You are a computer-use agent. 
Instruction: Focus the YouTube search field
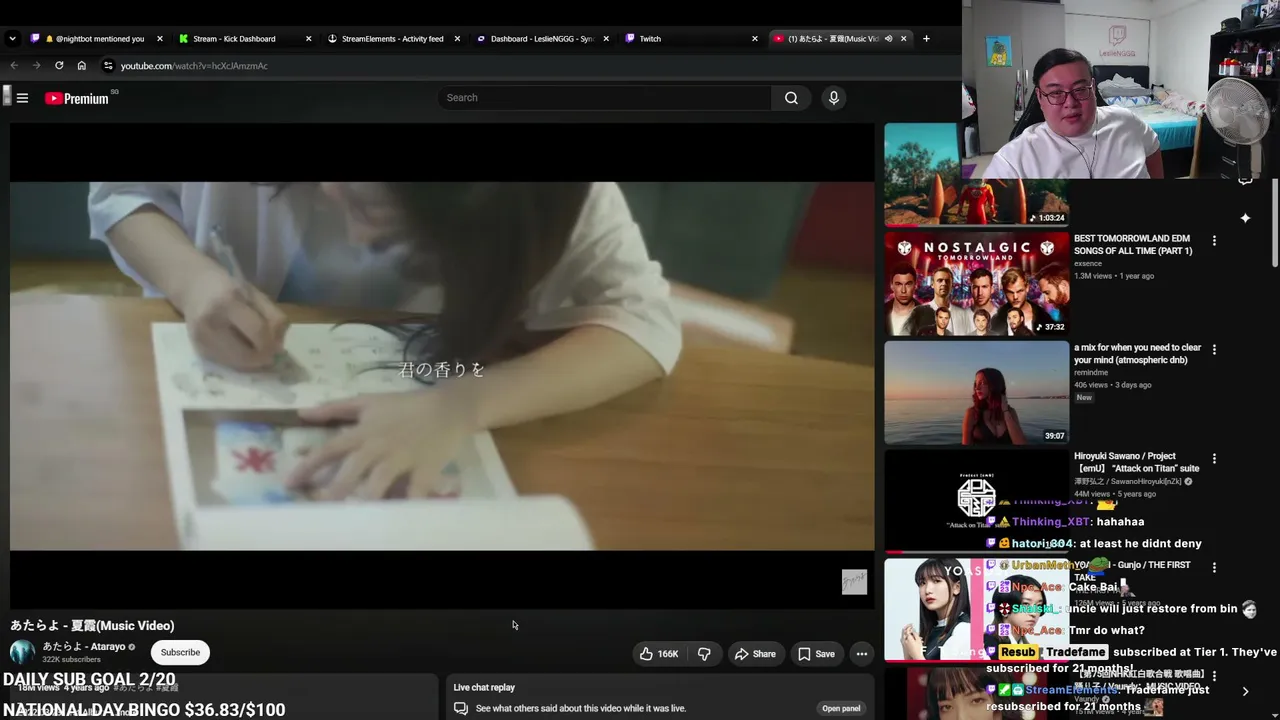pyautogui.click(x=605, y=98)
